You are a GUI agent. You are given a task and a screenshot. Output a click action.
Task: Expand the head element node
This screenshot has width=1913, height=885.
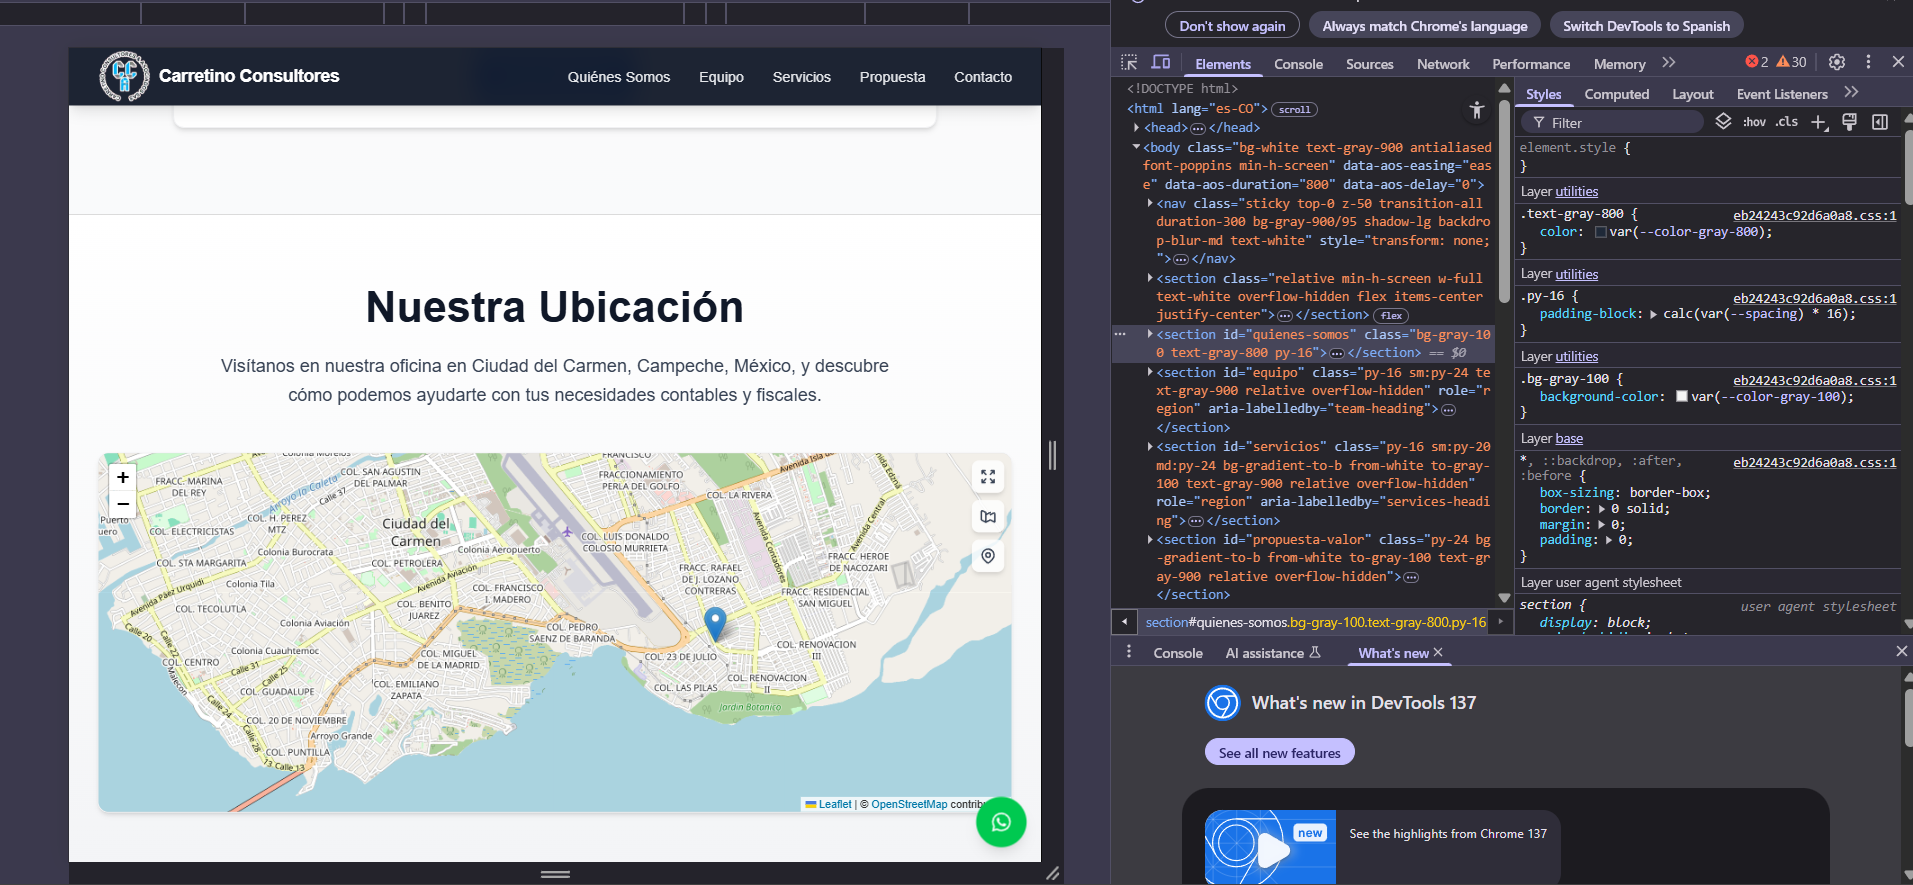(1137, 128)
